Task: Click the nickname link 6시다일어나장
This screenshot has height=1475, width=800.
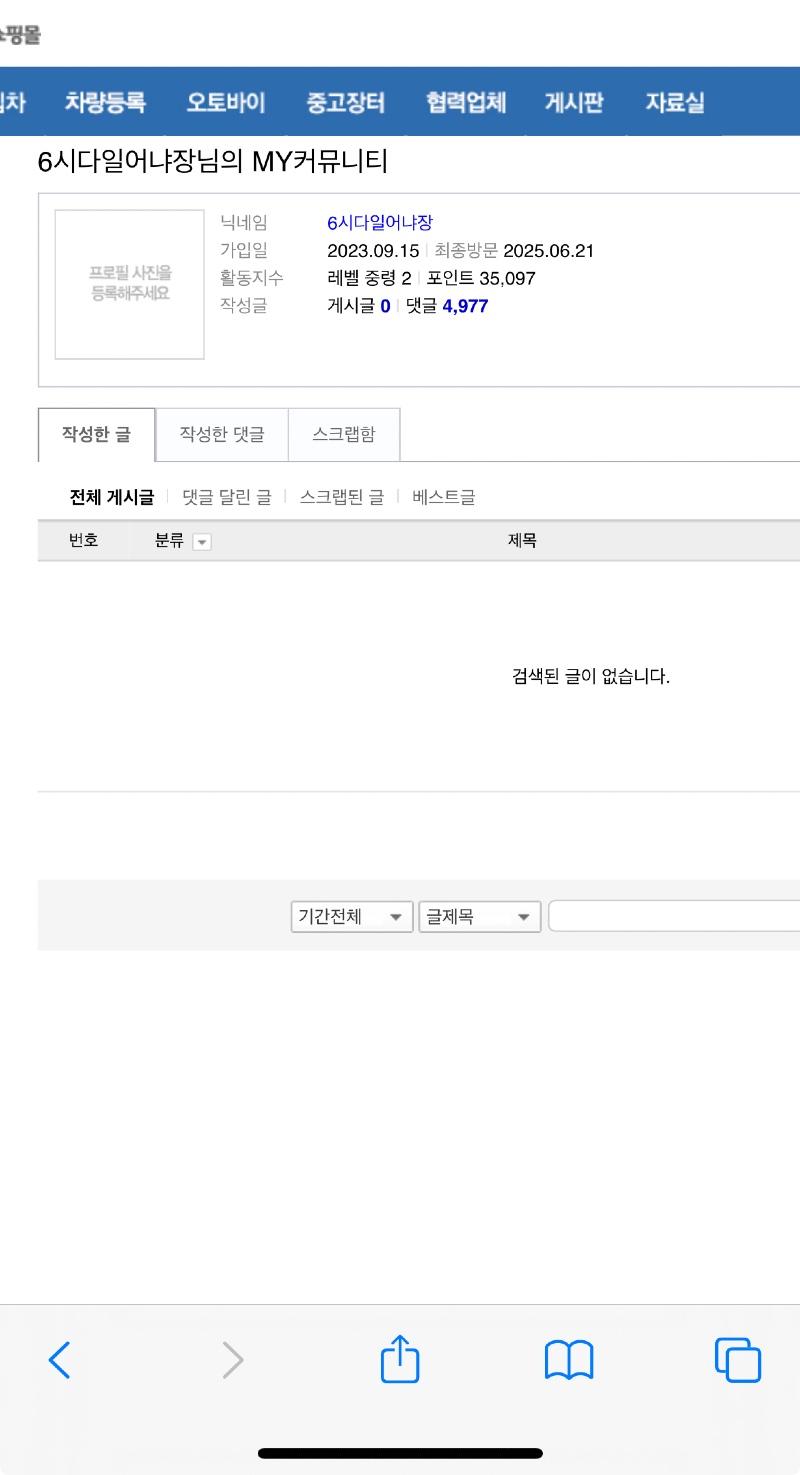Action: point(380,223)
